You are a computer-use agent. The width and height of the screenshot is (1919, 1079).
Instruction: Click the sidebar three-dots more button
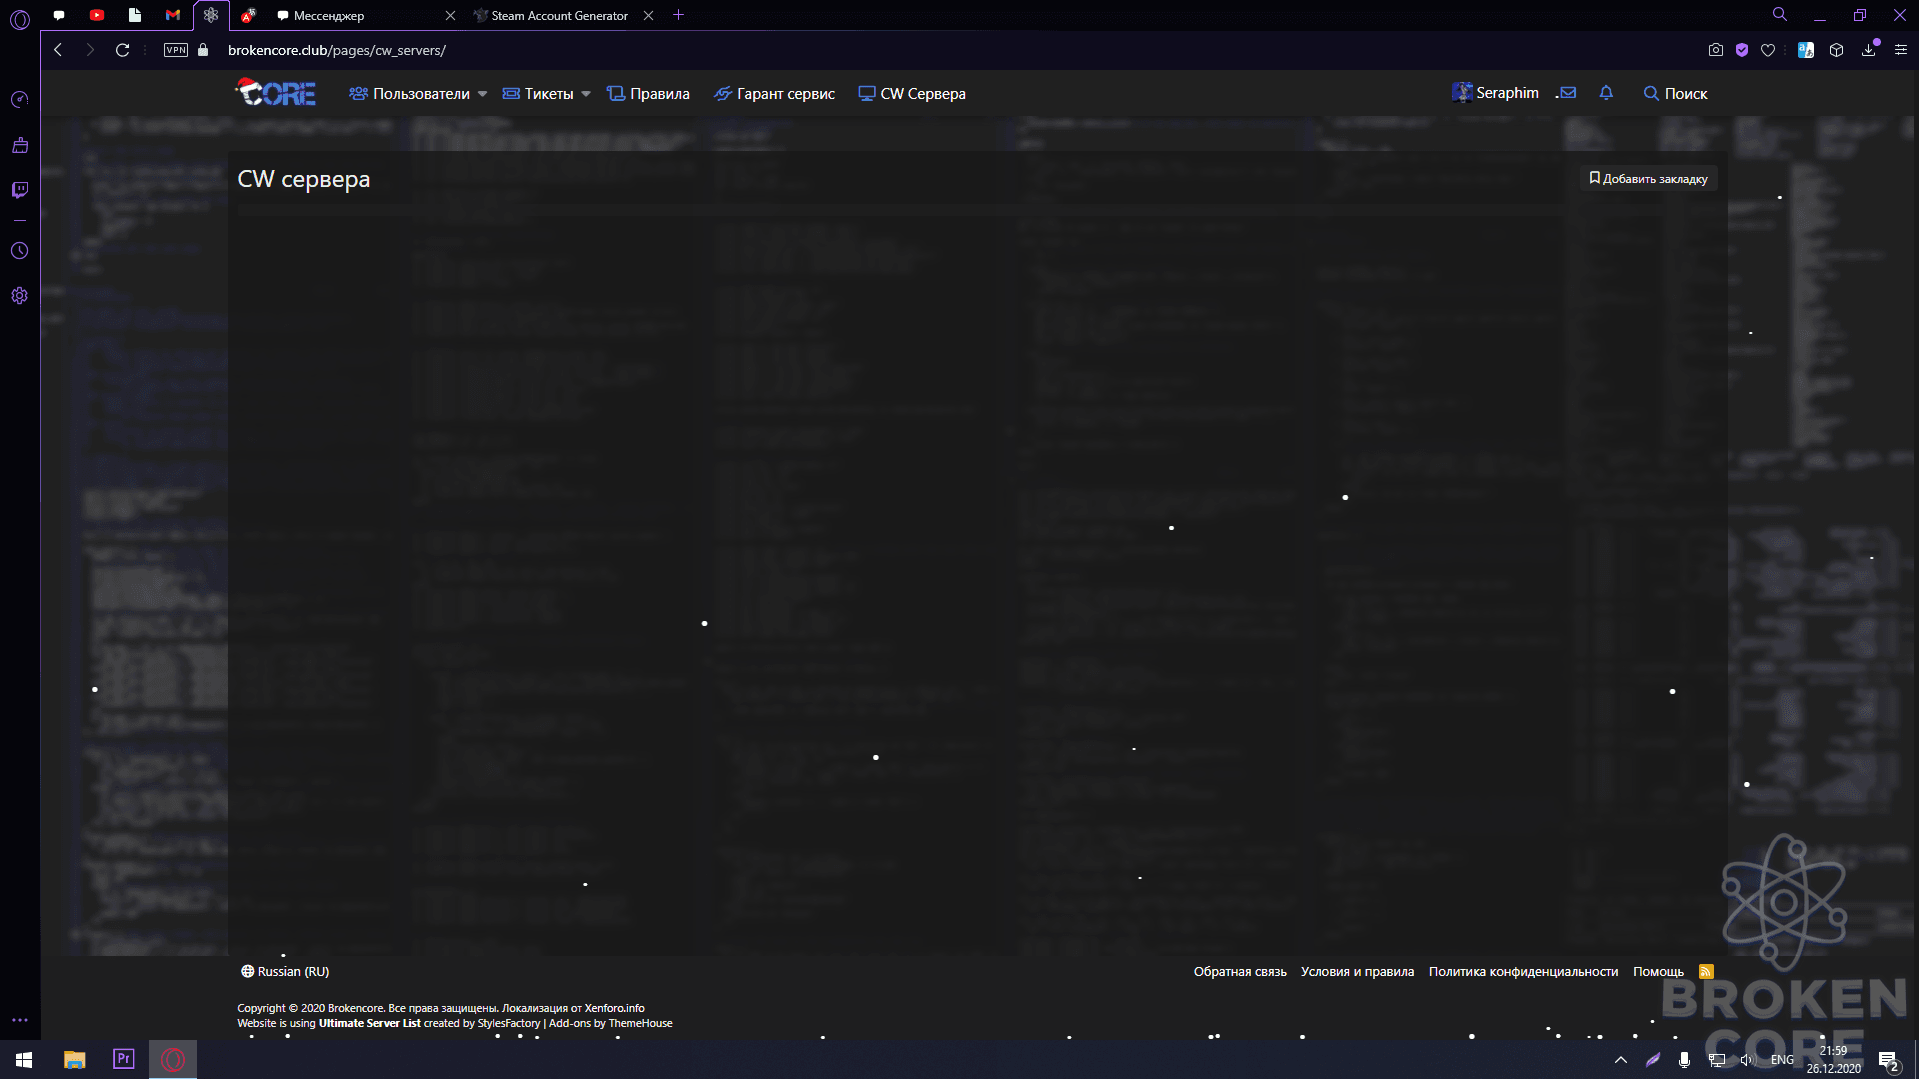(20, 1020)
